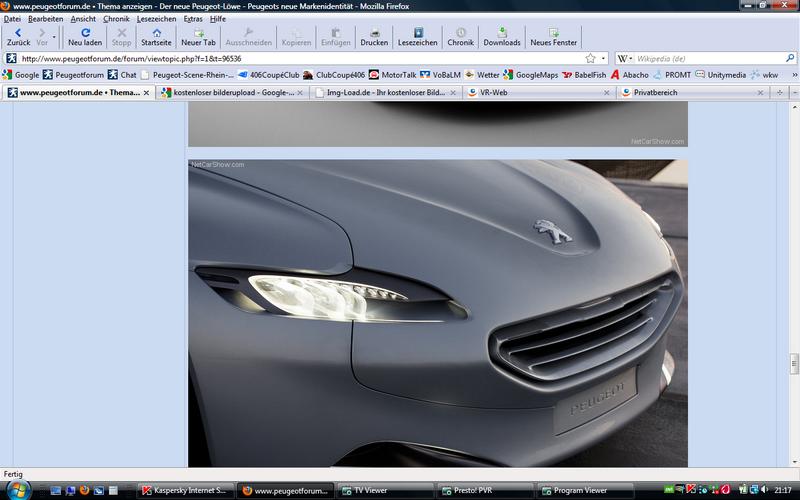The width and height of the screenshot is (800, 500).
Task: Open the Unitymedia bookmark
Action: pos(720,75)
